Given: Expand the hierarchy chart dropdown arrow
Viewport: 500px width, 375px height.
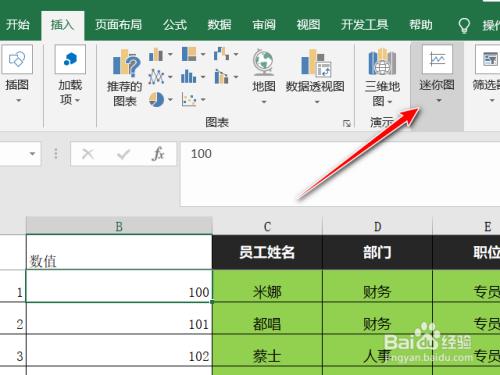Looking at the screenshot, I should click(203, 54).
